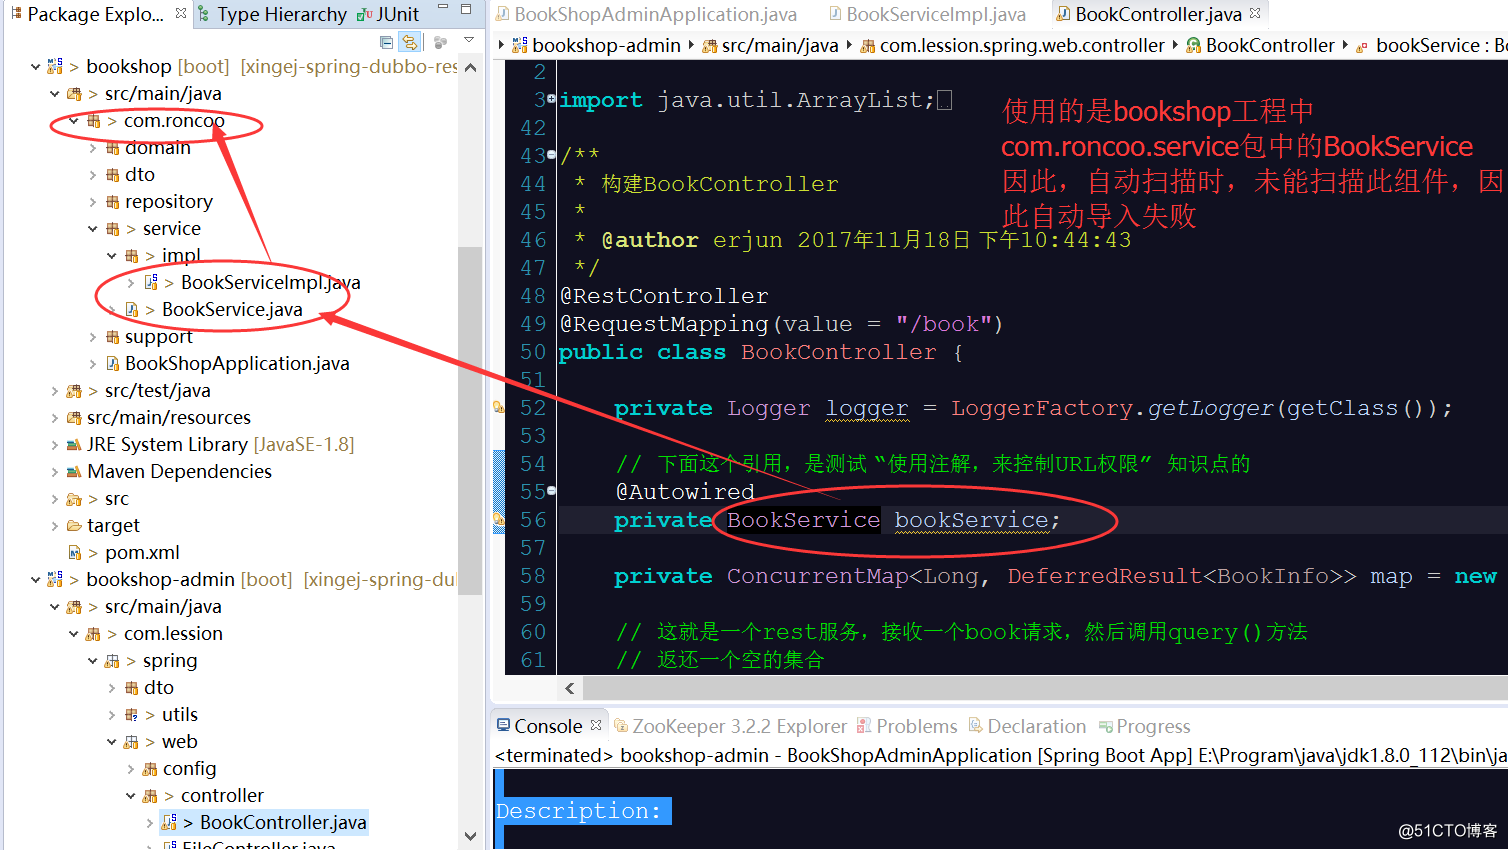Click the dto package icon under com.roncoo

point(113,175)
